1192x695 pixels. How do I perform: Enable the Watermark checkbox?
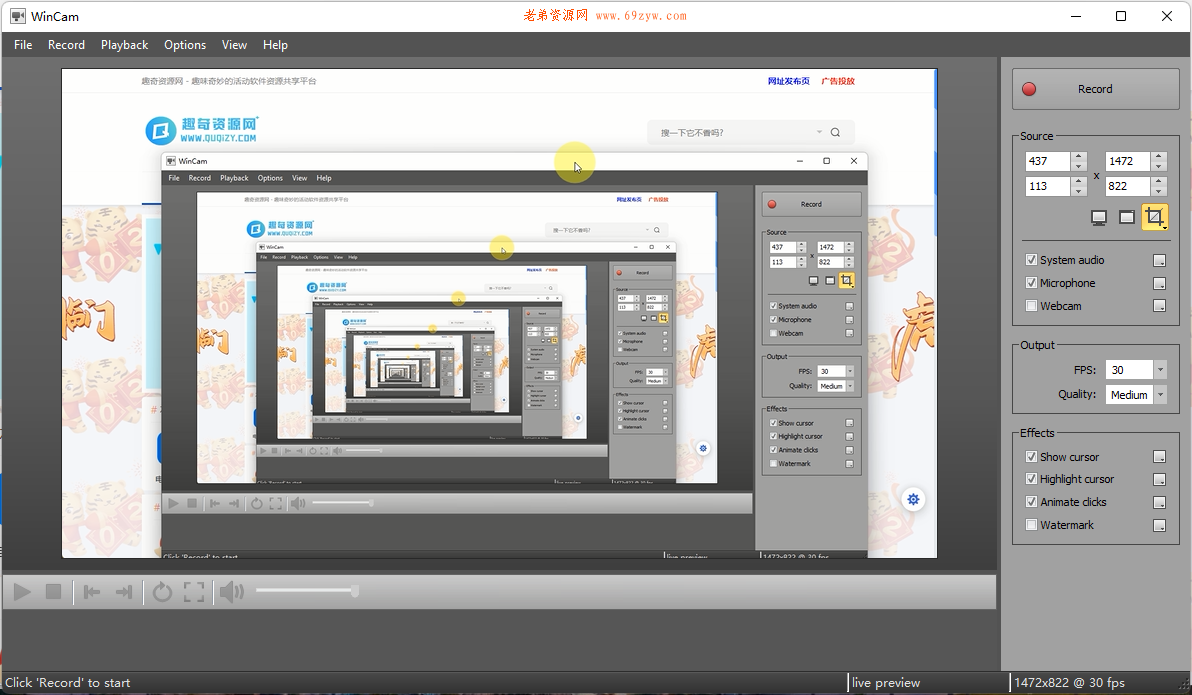coord(1031,525)
